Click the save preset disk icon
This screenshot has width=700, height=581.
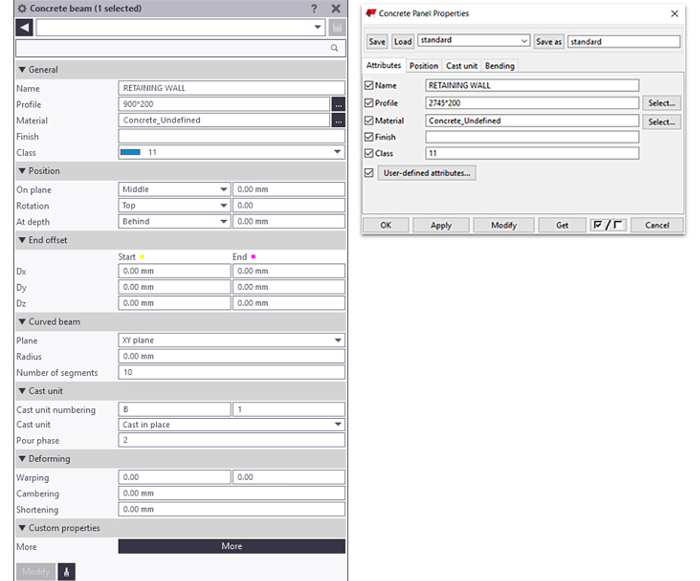tap(337, 28)
